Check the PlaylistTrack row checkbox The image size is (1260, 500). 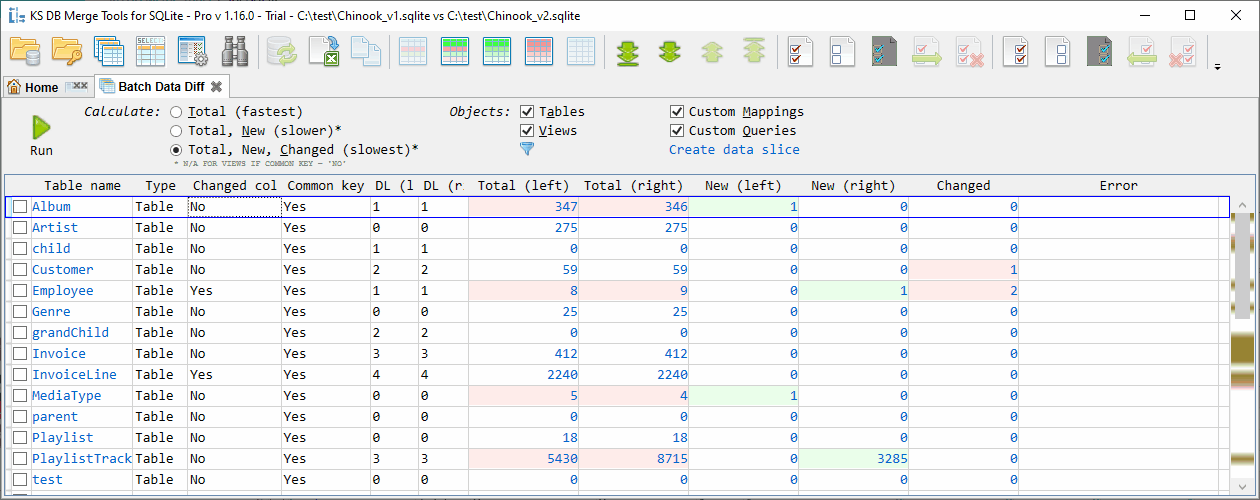point(20,459)
